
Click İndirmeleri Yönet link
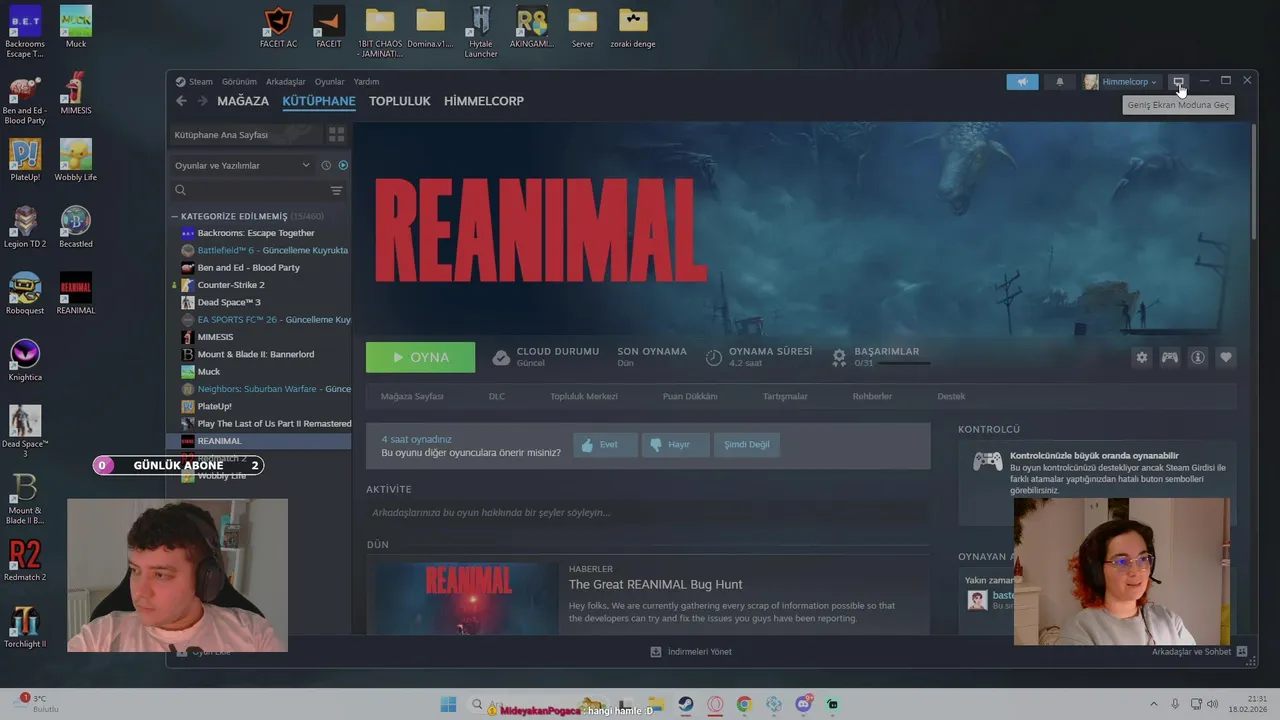click(x=700, y=652)
